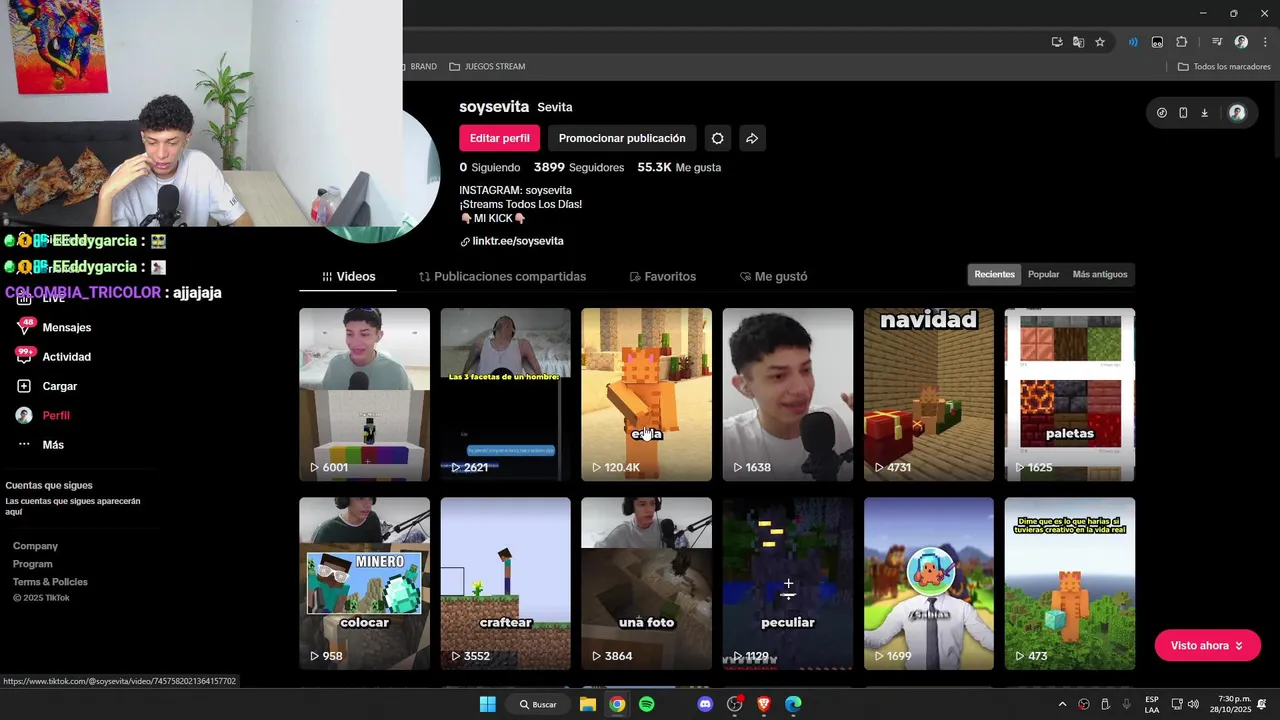The image size is (1280, 720).
Task: Click the translate page icon in address bar
Action: tap(1078, 42)
